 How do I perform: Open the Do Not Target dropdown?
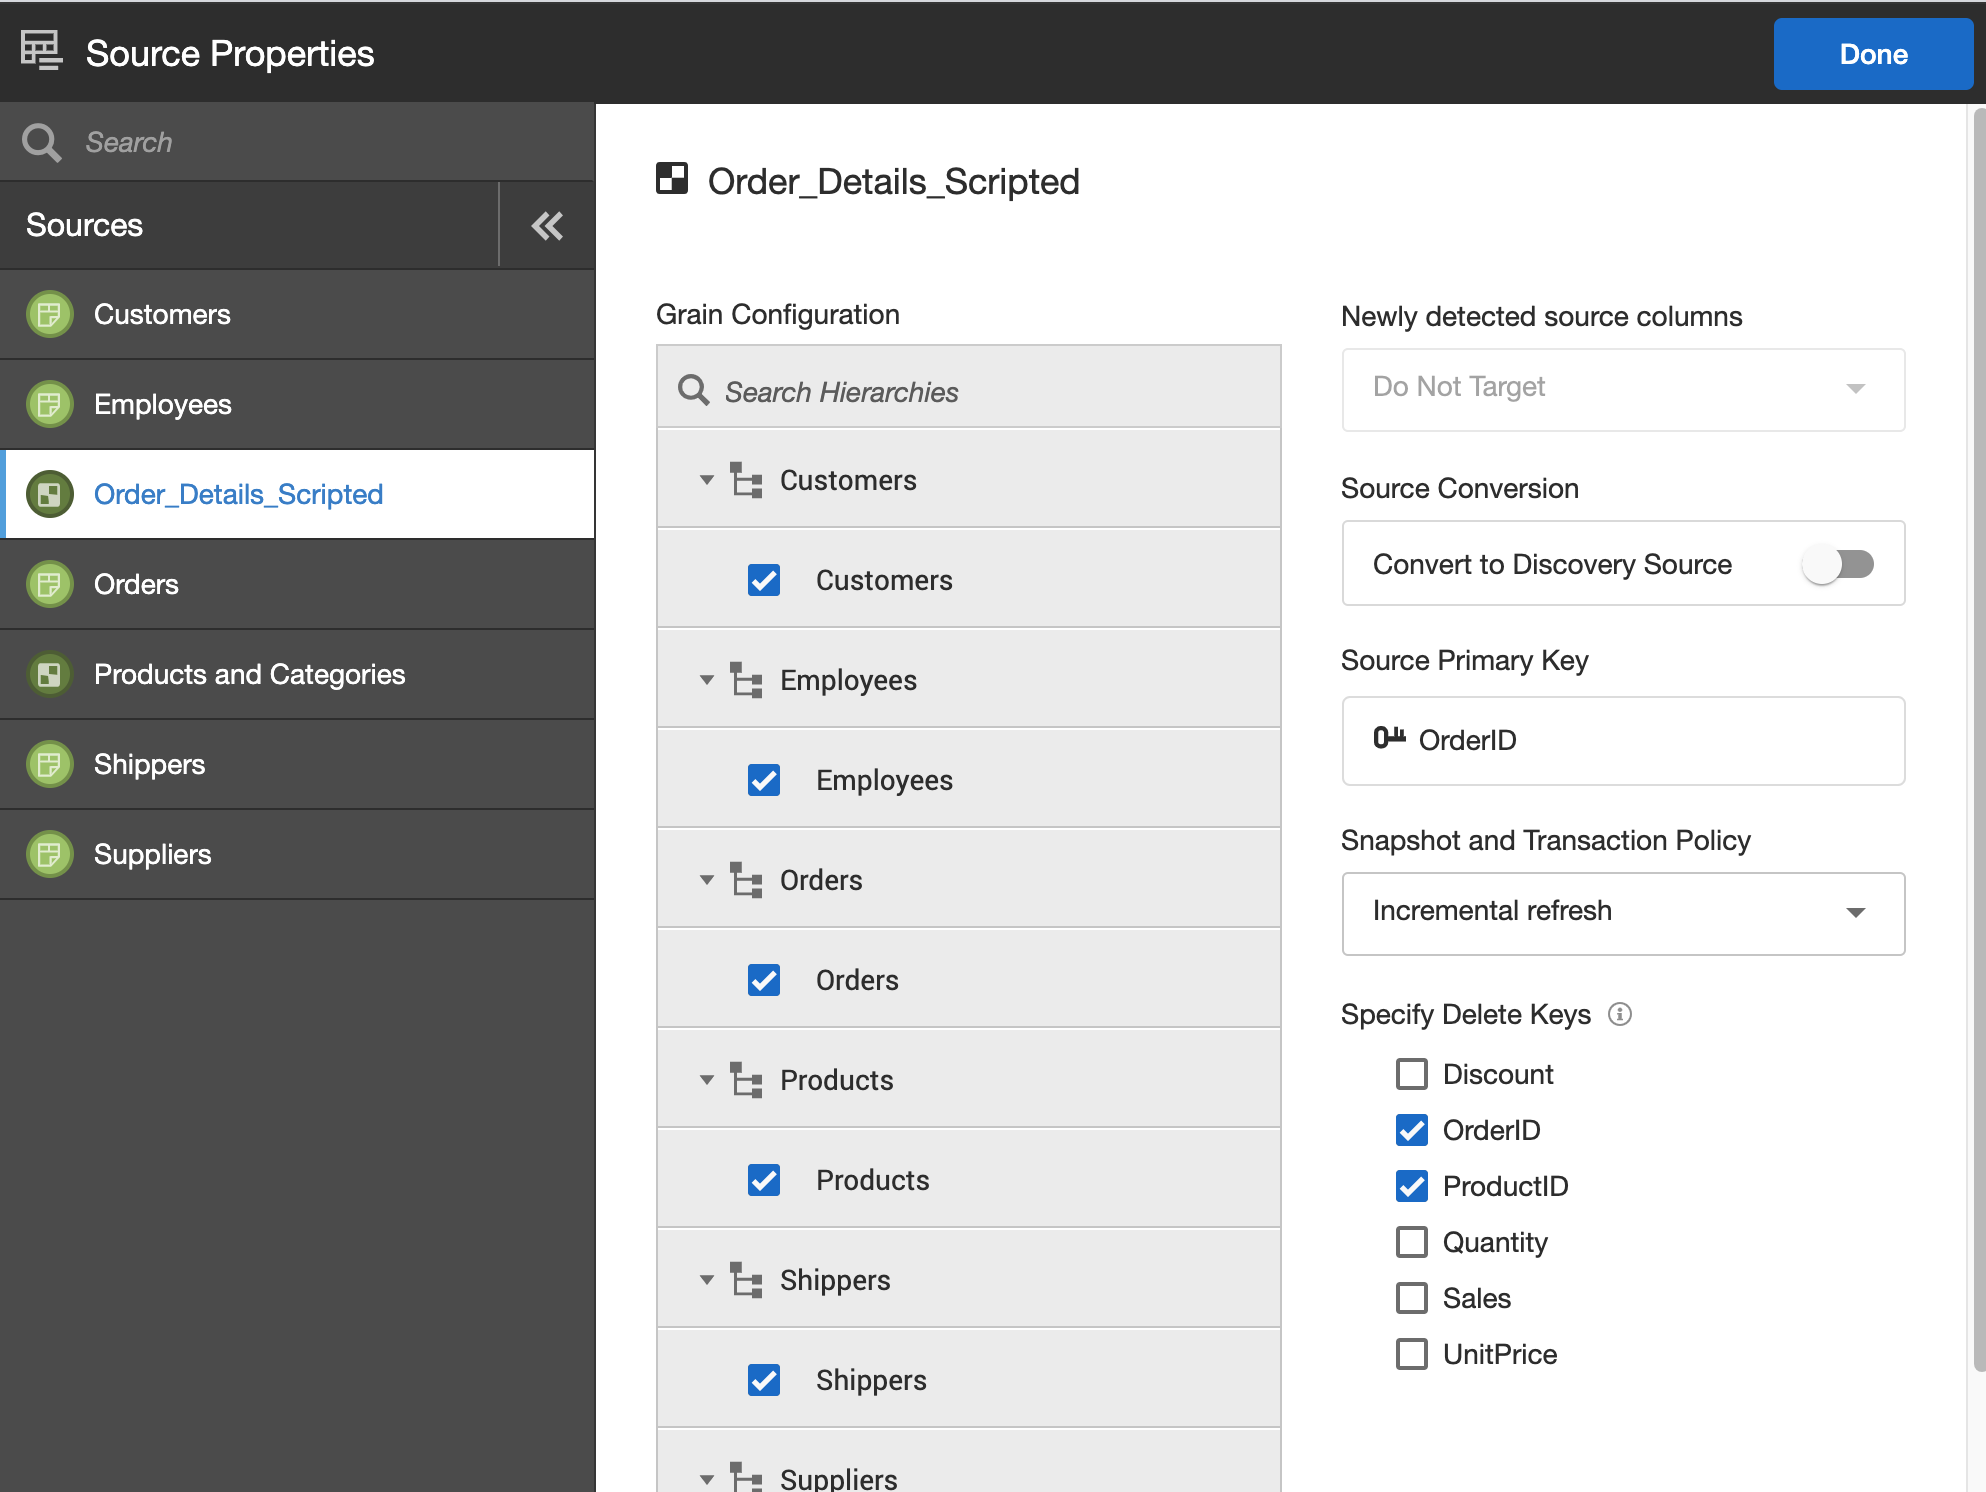click(x=1622, y=389)
